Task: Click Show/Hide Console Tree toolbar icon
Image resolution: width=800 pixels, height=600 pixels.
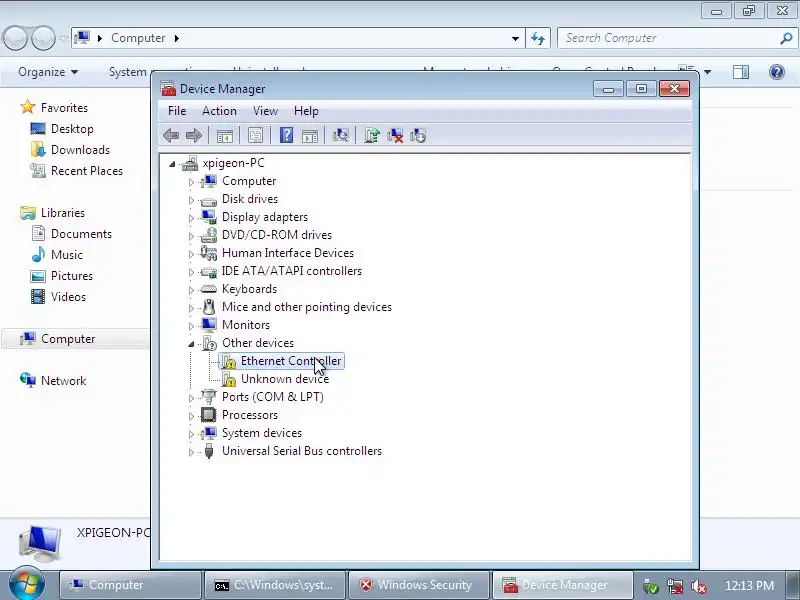Action: (x=224, y=136)
